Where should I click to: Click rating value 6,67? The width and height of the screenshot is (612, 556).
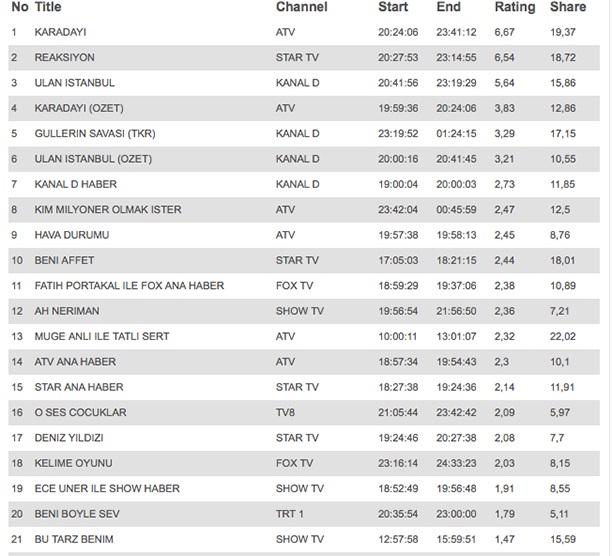click(x=504, y=32)
